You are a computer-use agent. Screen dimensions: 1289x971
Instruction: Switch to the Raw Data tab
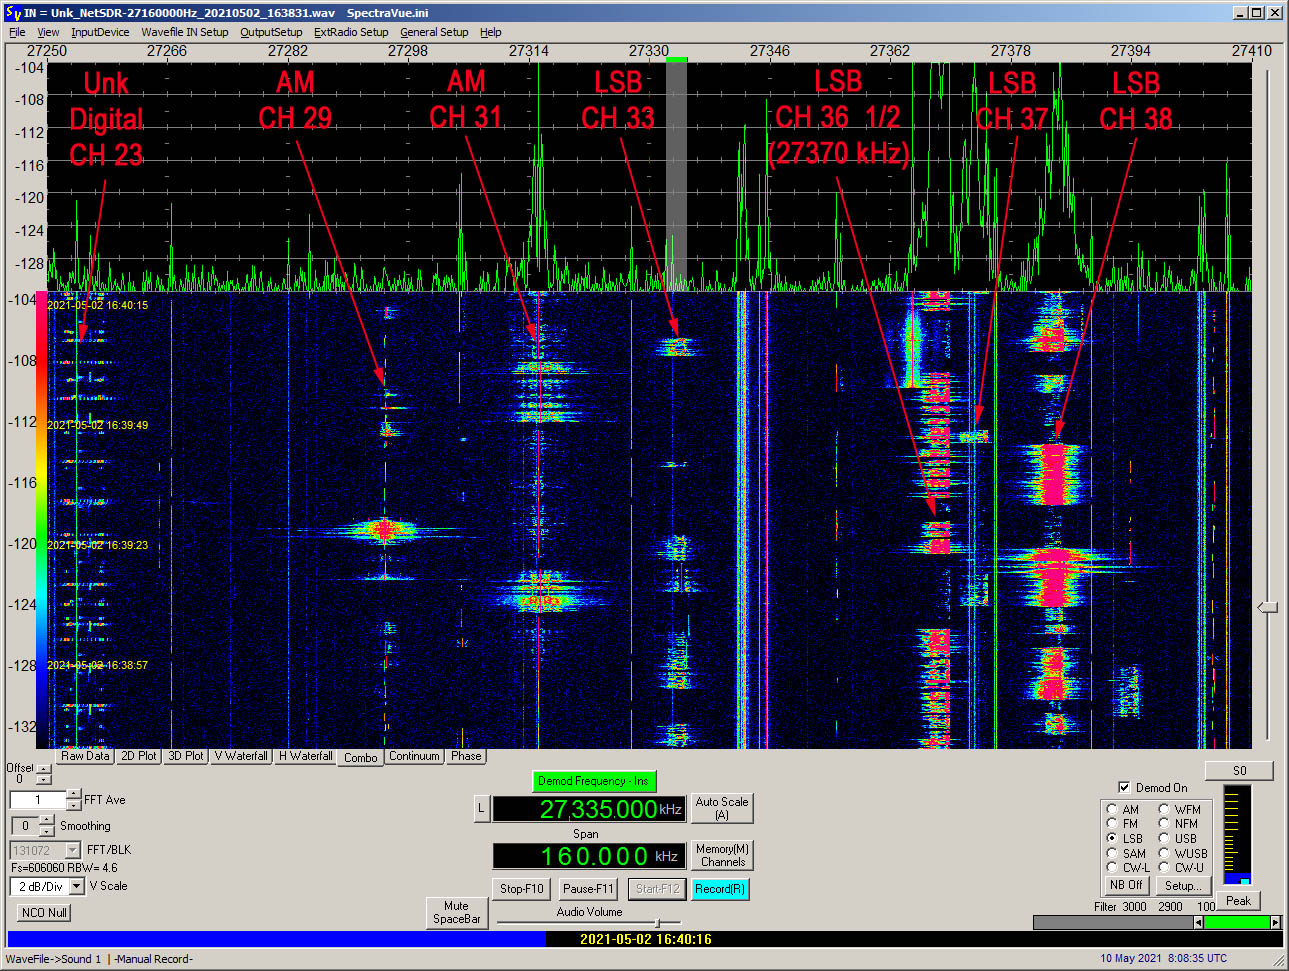tap(85, 756)
